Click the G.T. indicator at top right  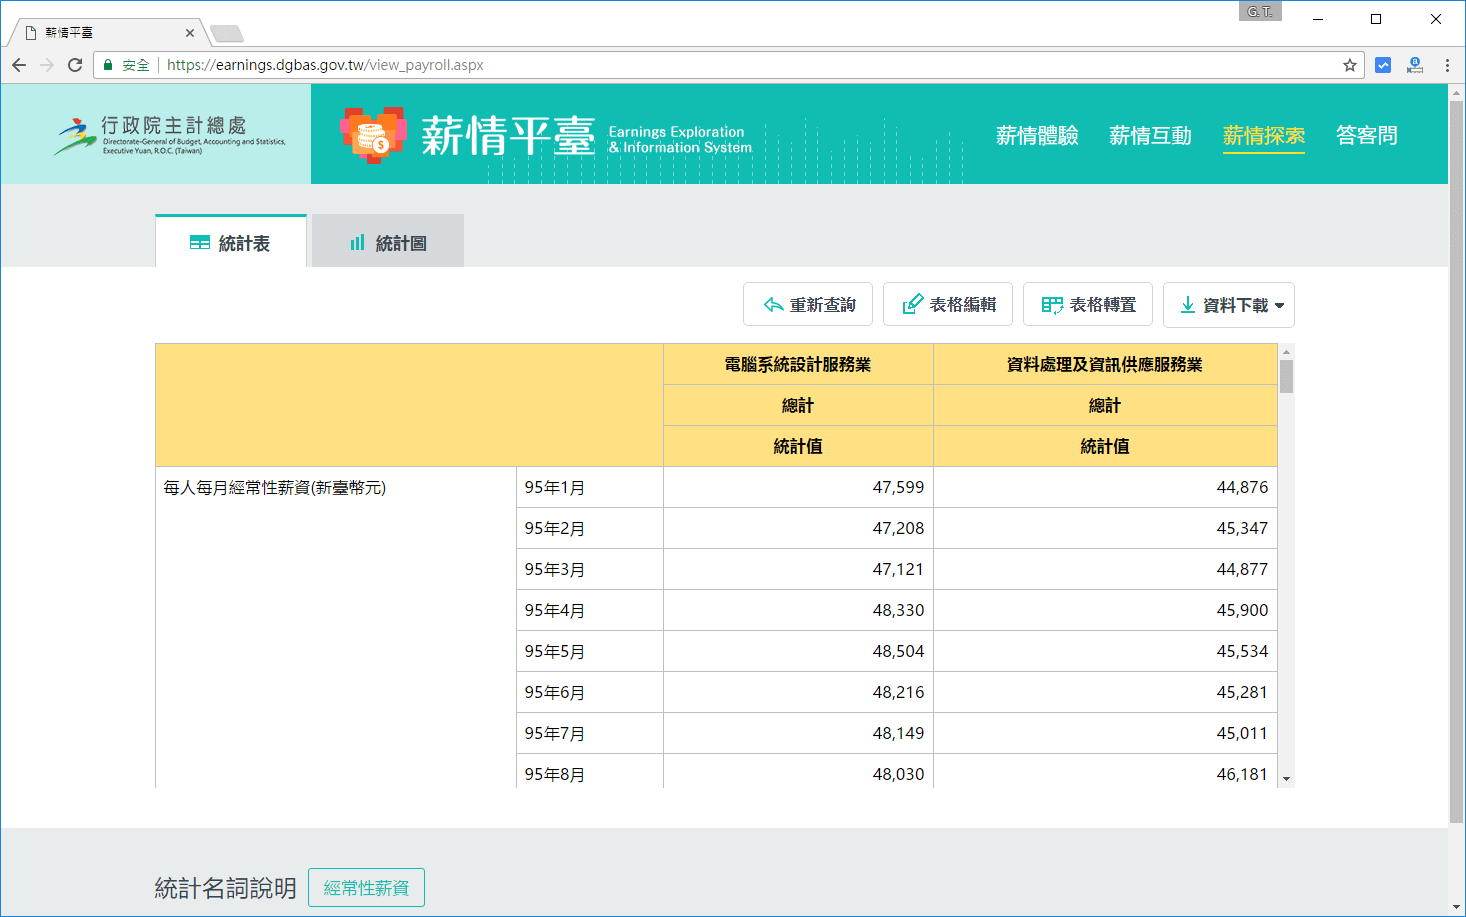1259,11
